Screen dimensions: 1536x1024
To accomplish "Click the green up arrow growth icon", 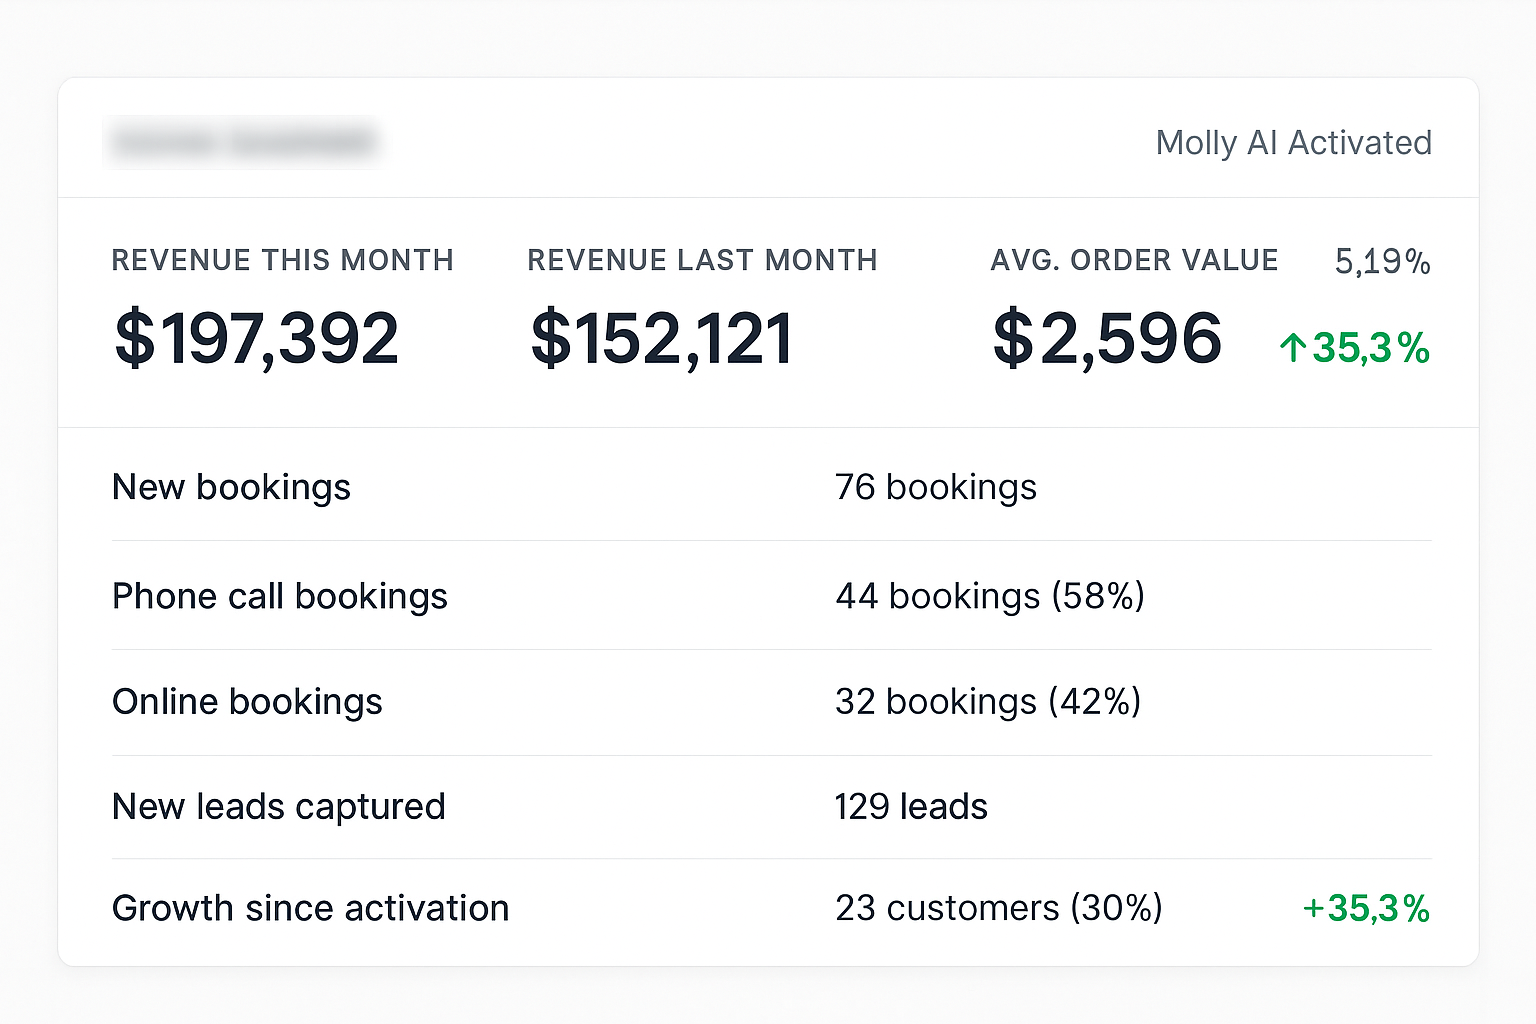I will pyautogui.click(x=1293, y=348).
